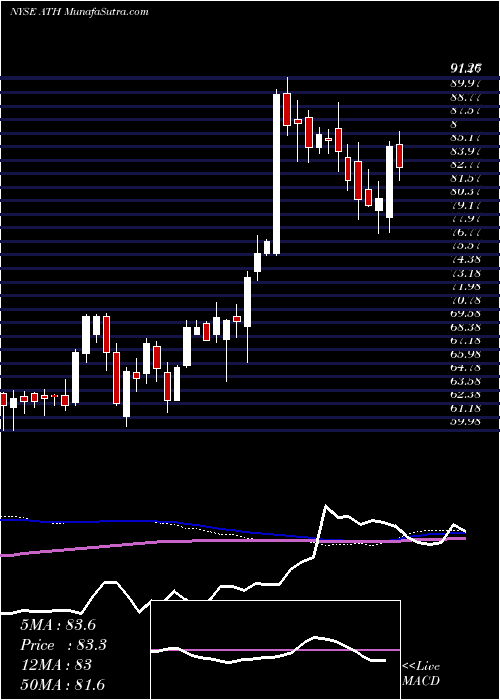Click the 69.58 price axis label
This screenshot has height=700, width=500.
click(x=466, y=313)
